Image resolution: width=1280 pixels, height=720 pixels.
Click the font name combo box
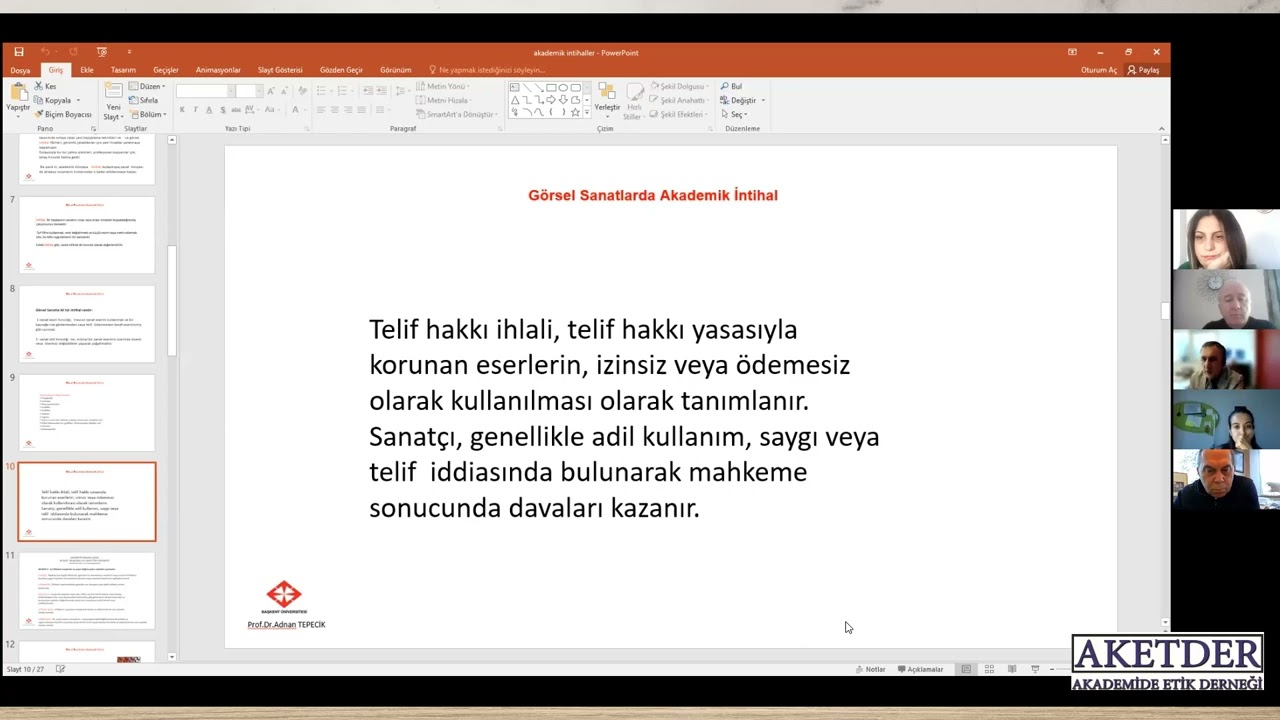click(x=205, y=91)
